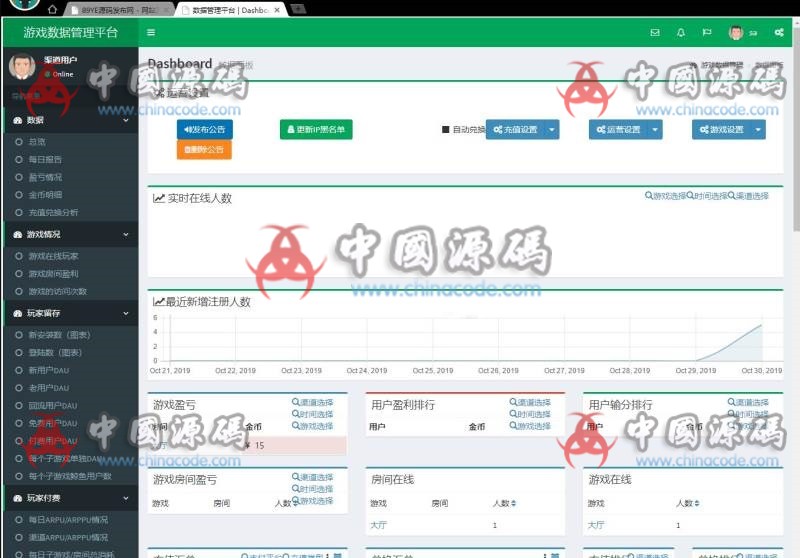Open the 运营设置 dropdown arrow
Screen dimensions: 800x558
(x=655, y=130)
